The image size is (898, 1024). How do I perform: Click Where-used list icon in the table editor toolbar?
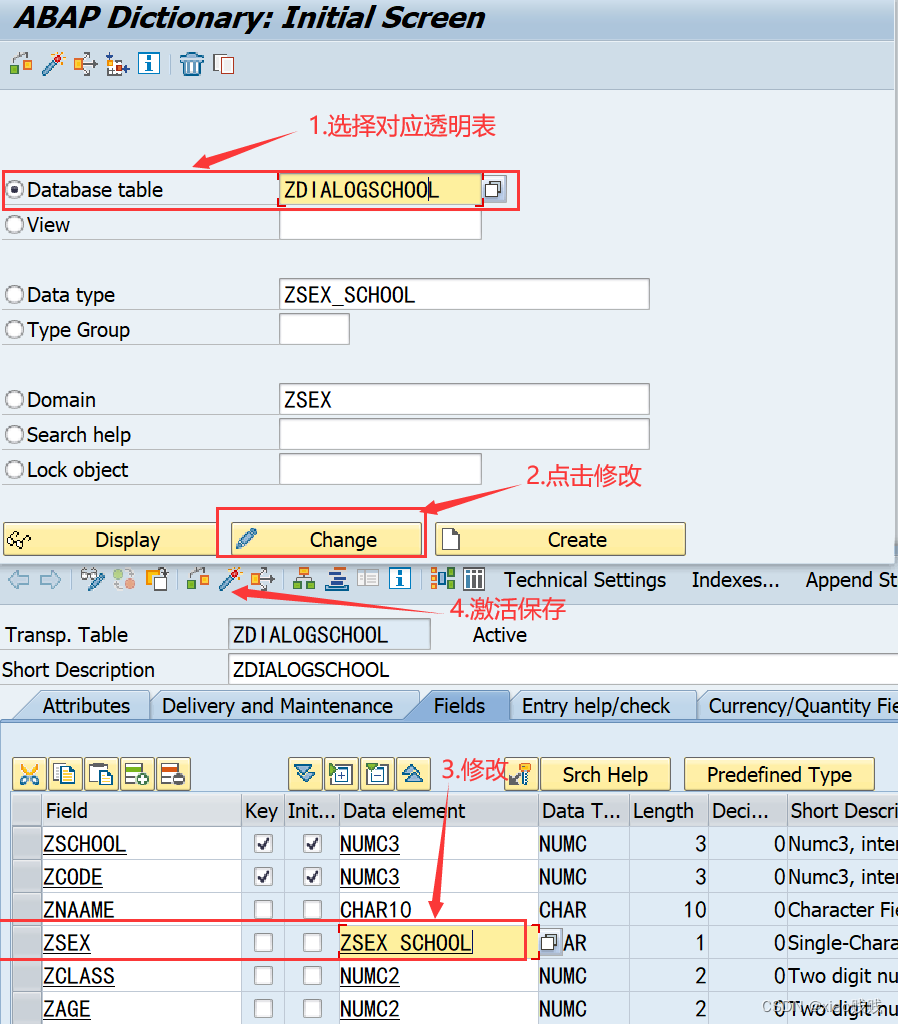263,579
